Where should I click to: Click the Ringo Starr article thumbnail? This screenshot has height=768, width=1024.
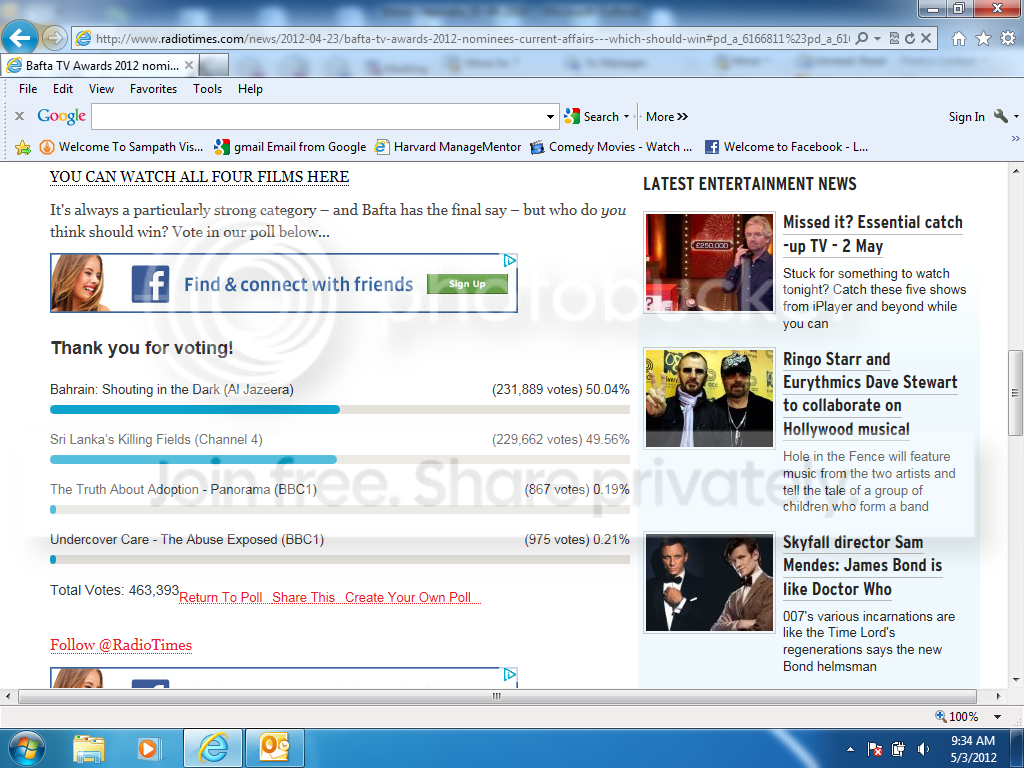(x=709, y=398)
